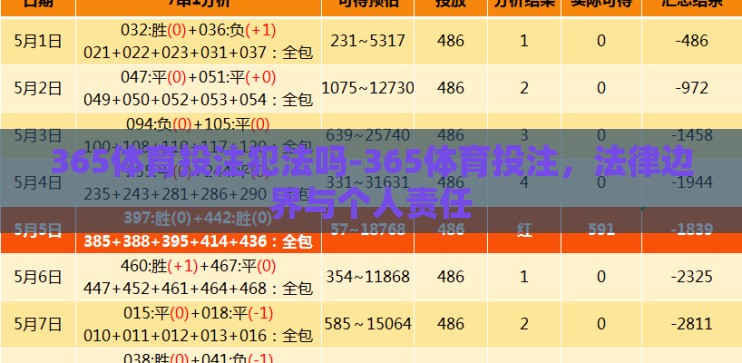Click the text 460:胜(+1)+467:平(0)
Image resolution: width=742 pixels, height=363 pixels.
click(198, 266)
